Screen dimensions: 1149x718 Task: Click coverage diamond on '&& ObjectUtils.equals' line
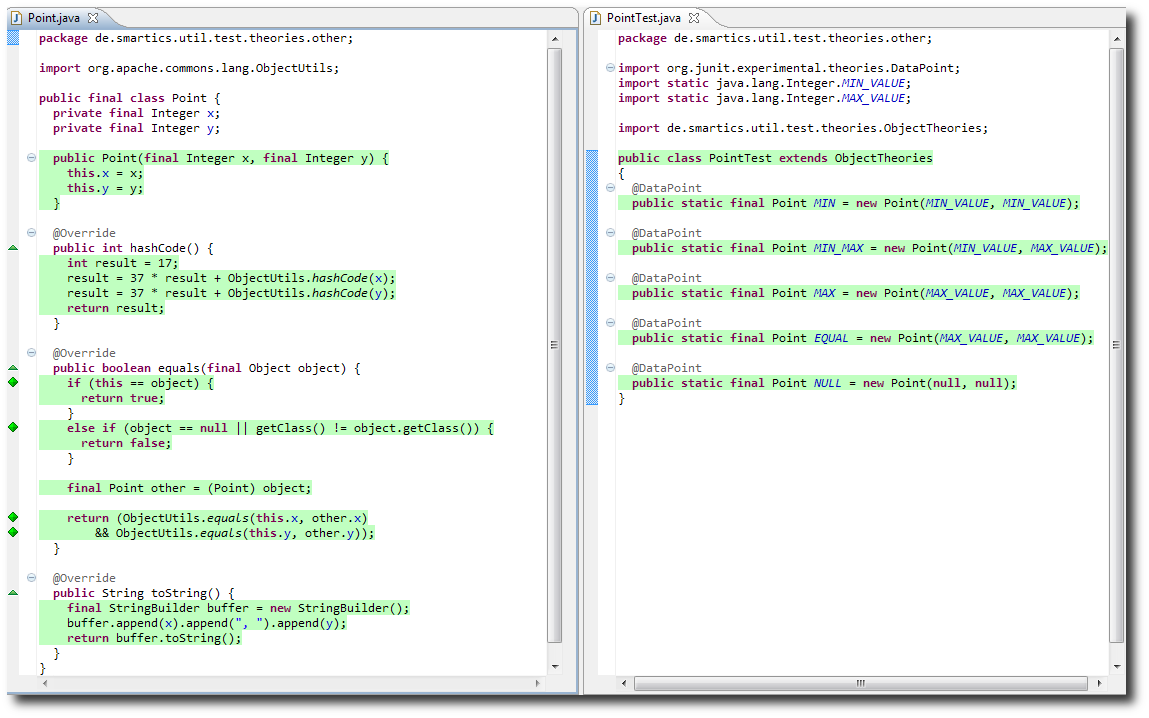pos(13,532)
